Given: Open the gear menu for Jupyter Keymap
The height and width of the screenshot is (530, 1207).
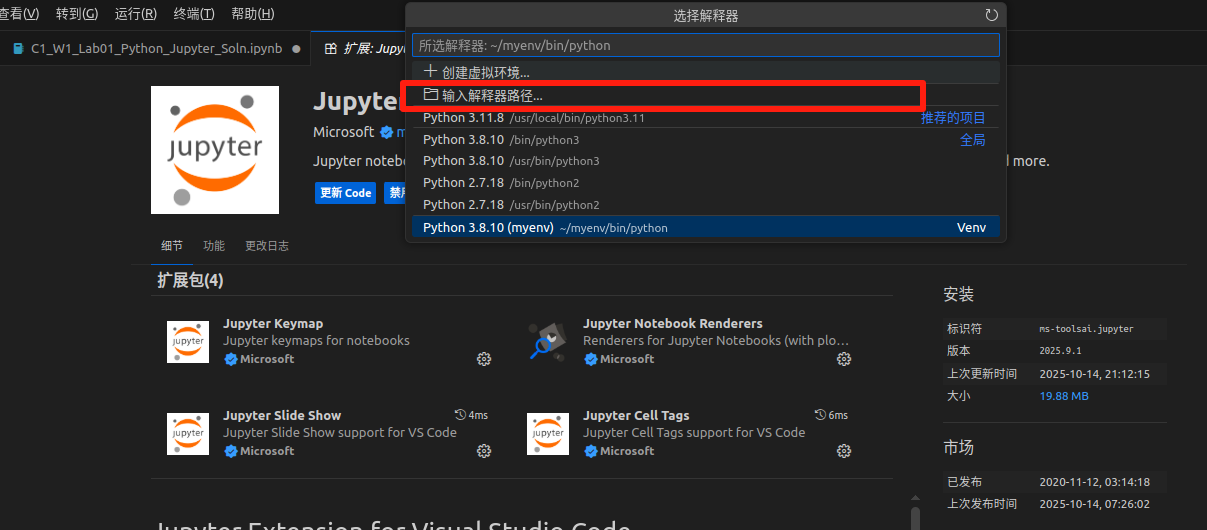Looking at the screenshot, I should (x=484, y=359).
